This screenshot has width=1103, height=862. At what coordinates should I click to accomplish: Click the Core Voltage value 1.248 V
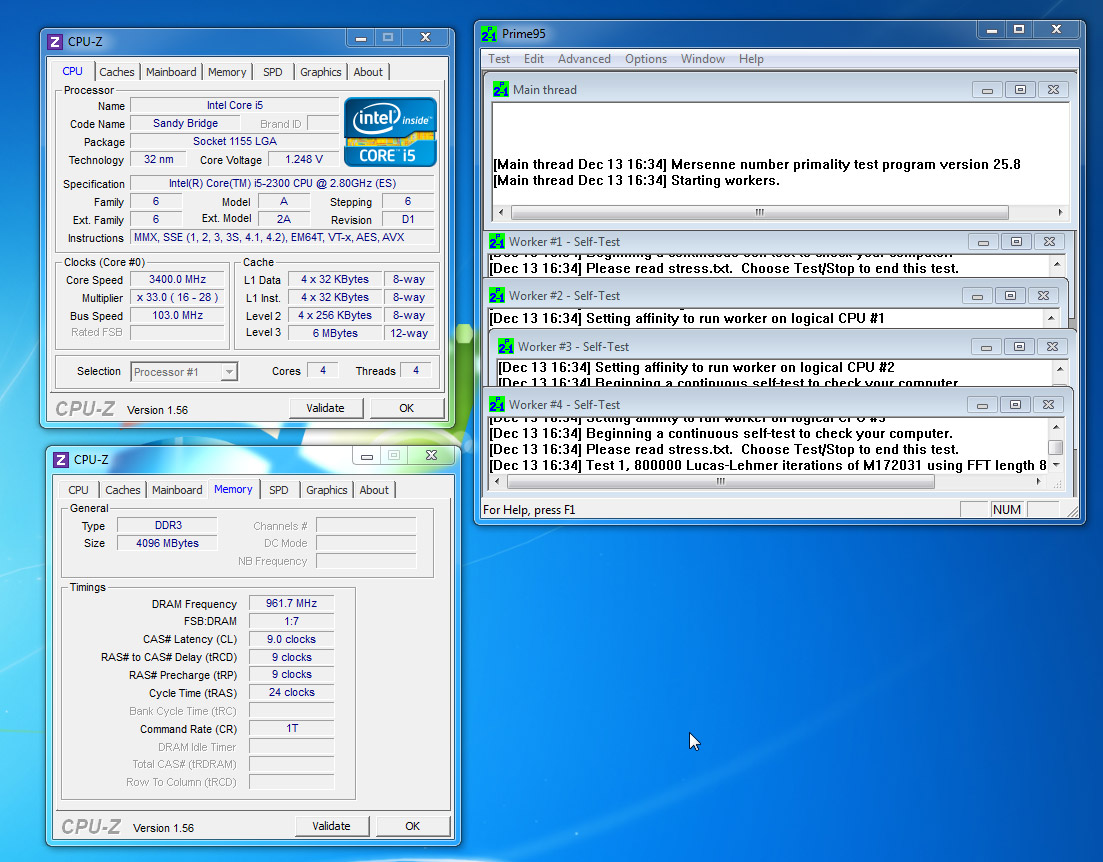[304, 159]
